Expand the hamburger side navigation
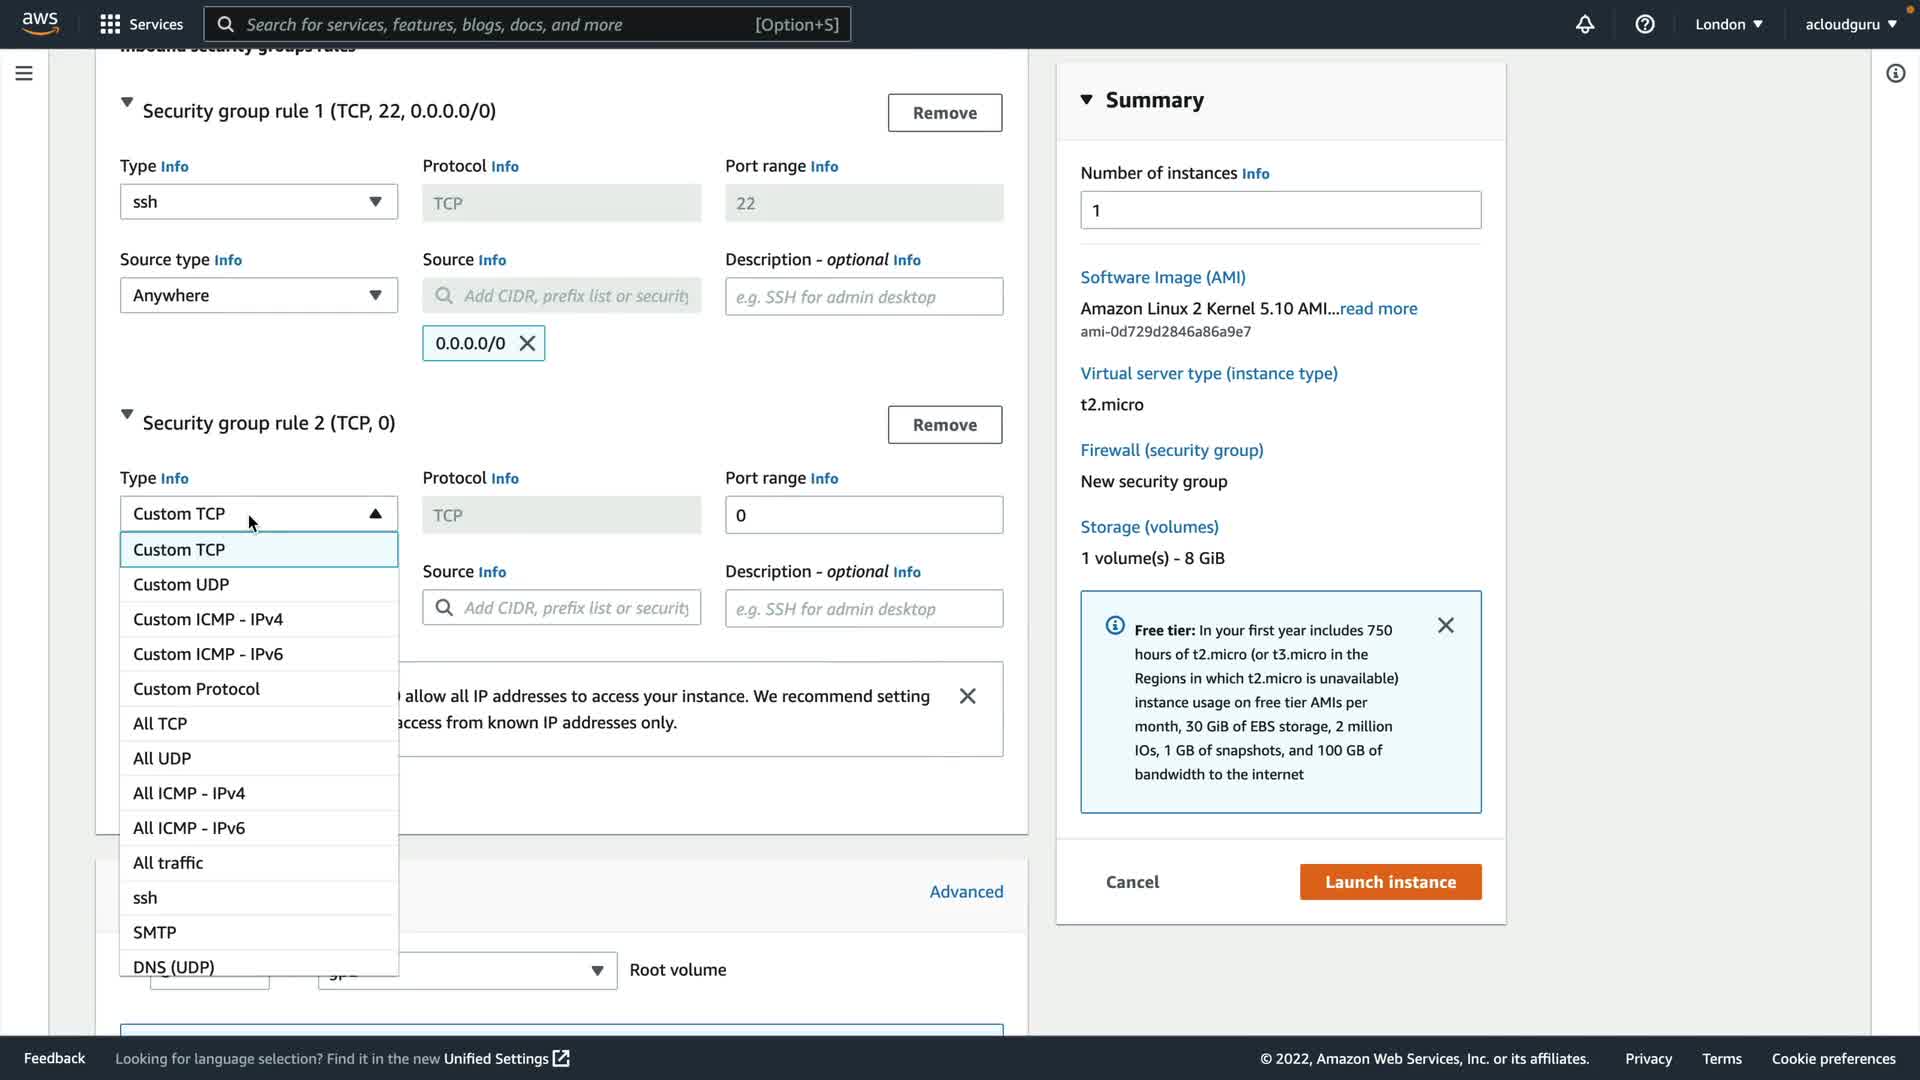Viewport: 1920px width, 1080px height. 24,73
